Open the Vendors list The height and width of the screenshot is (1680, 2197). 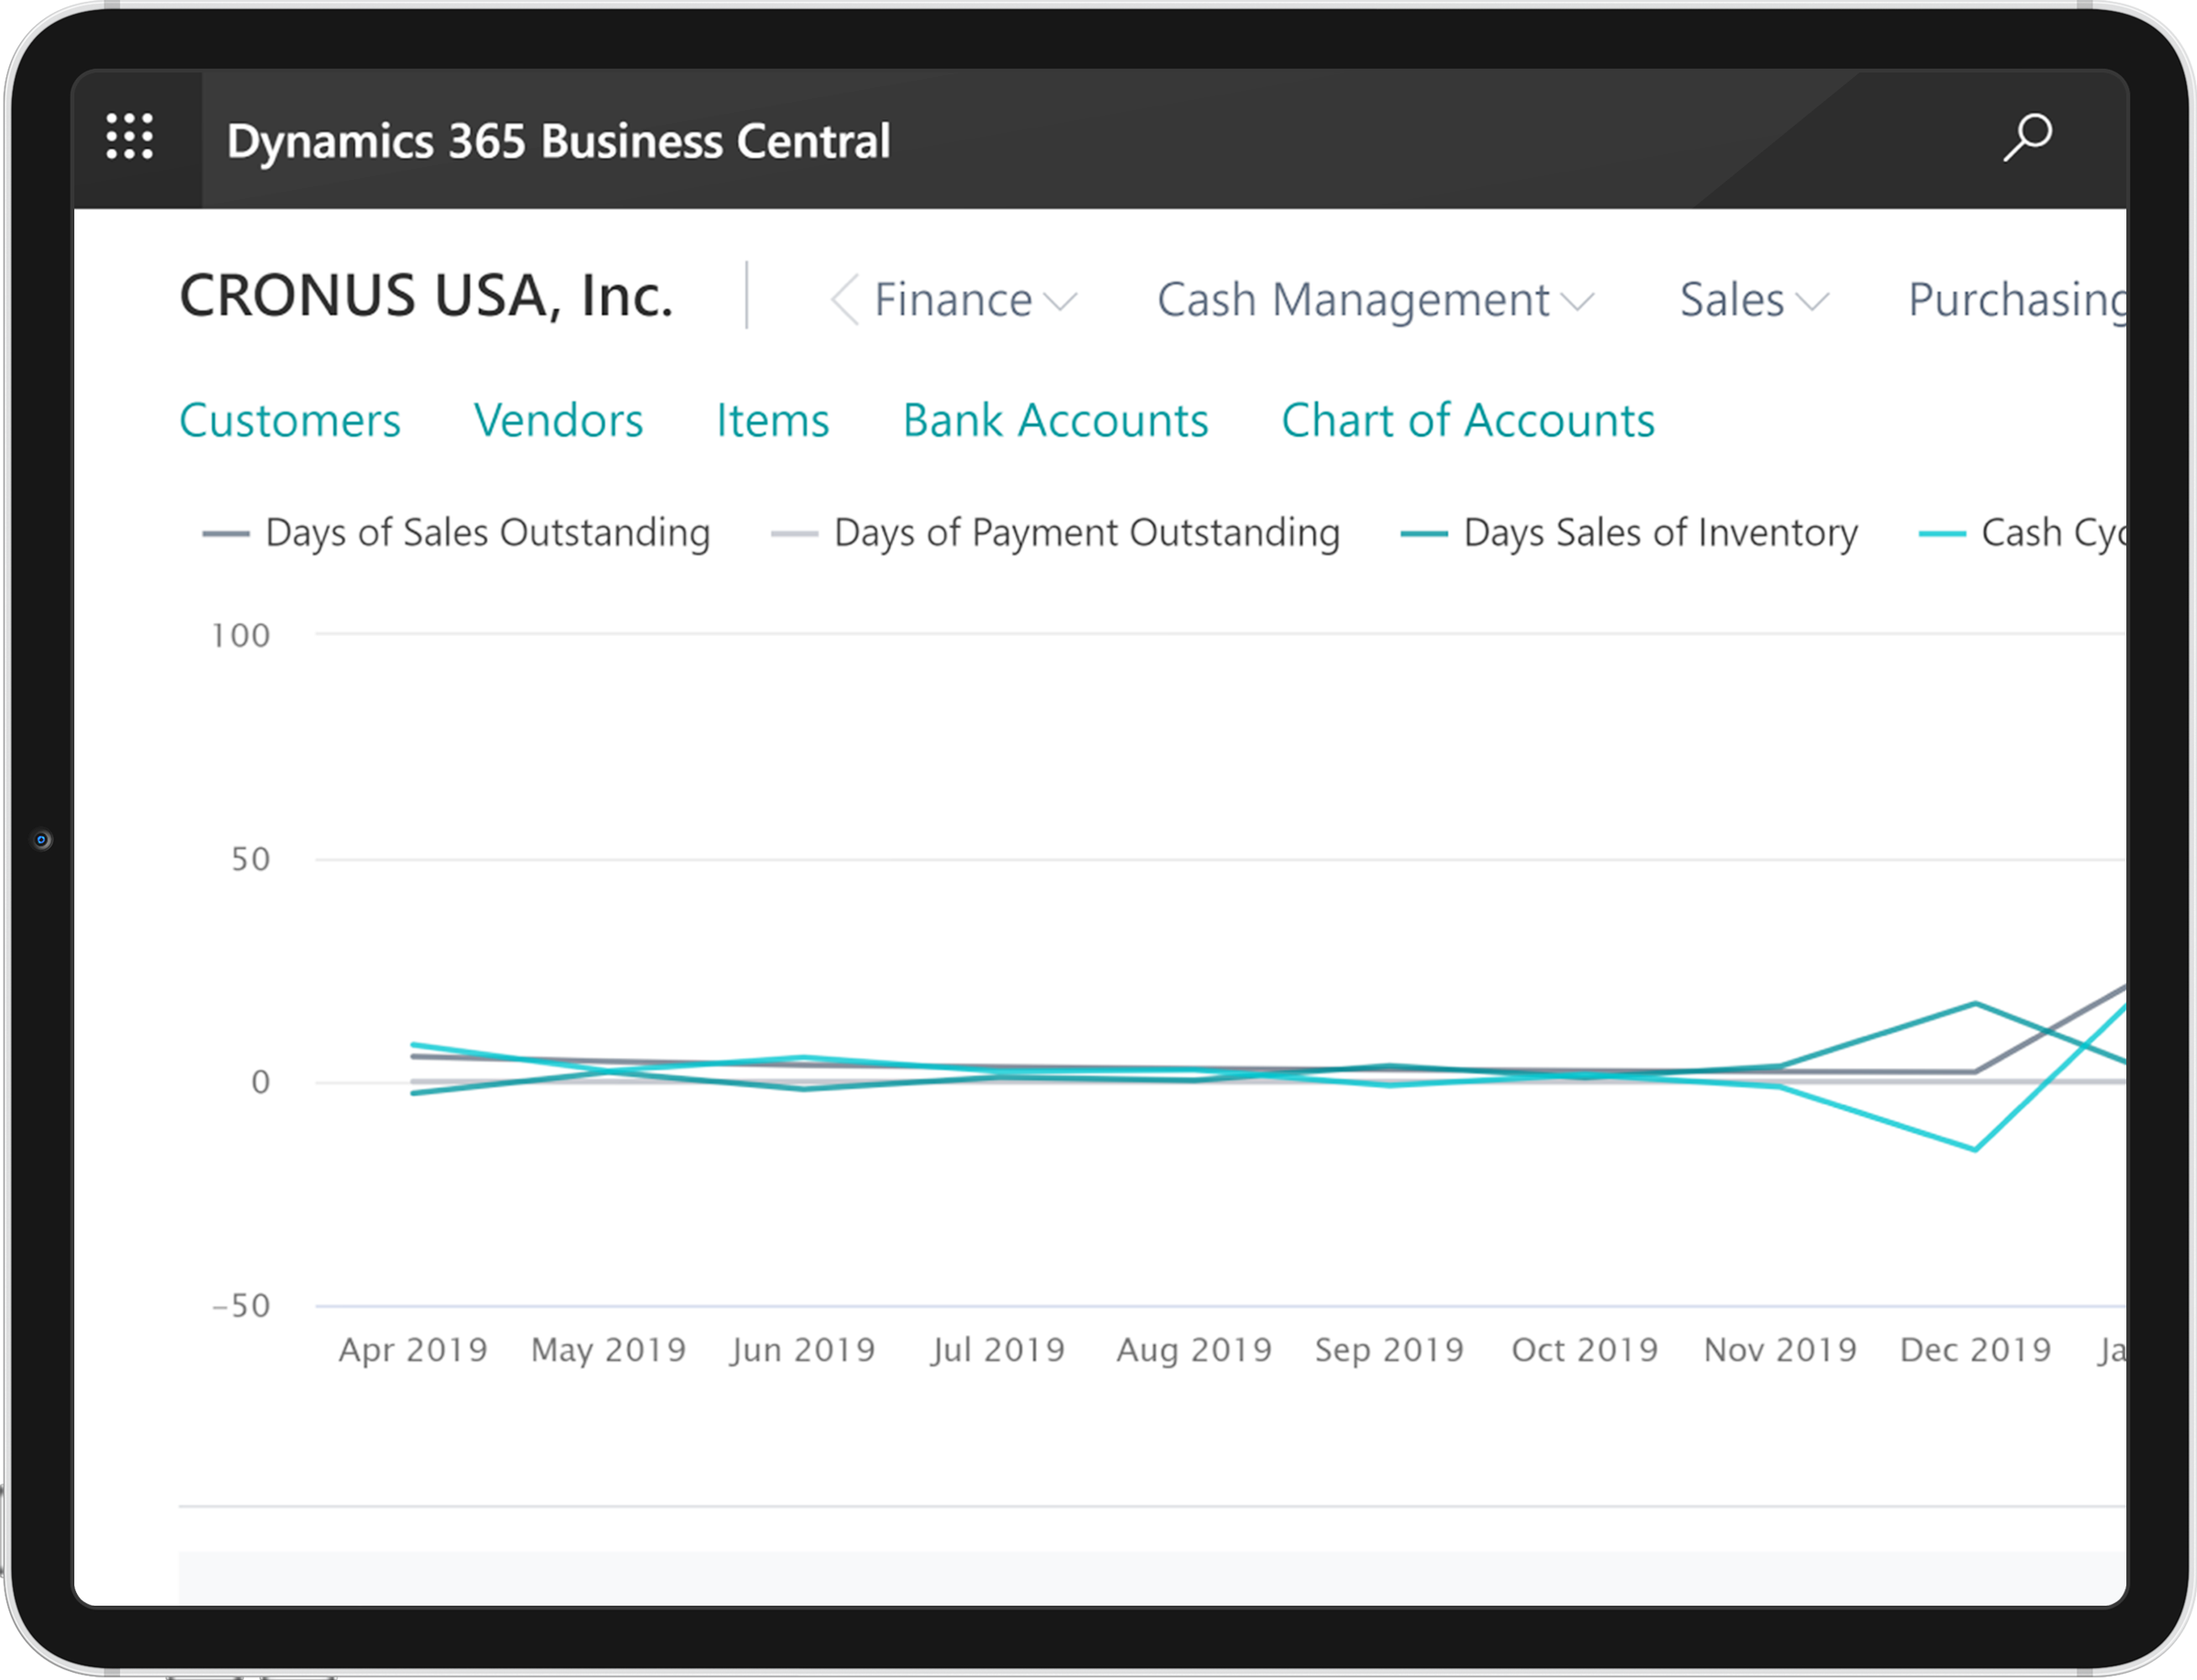click(558, 420)
